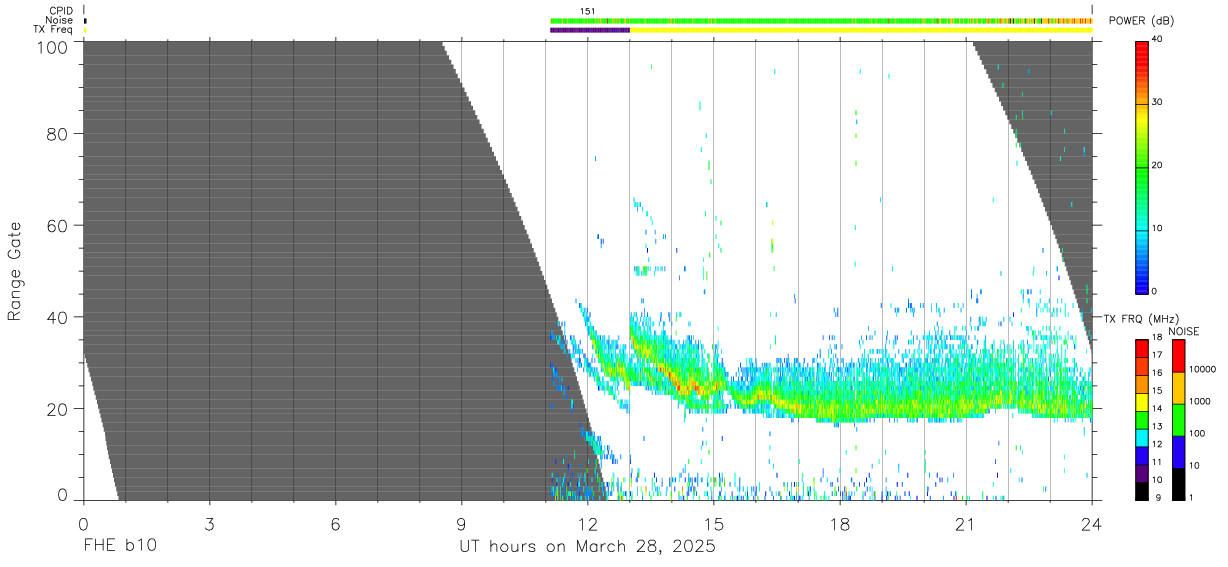Screen dimensions: 1228x567
Task: Click the FHE b10 radar beam label
Action: click(x=119, y=547)
